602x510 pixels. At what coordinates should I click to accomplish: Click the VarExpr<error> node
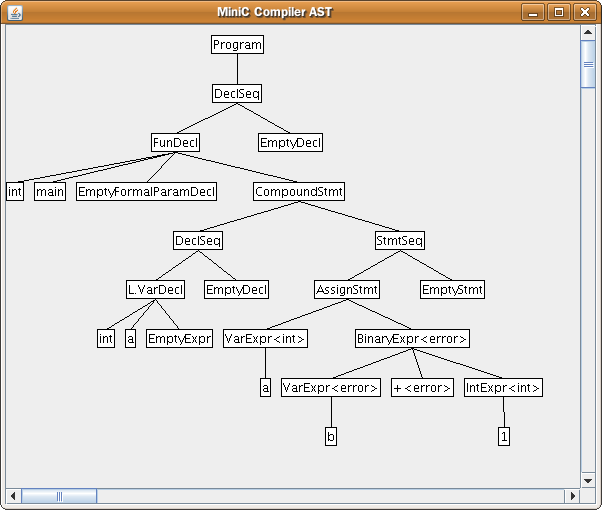click(331, 388)
